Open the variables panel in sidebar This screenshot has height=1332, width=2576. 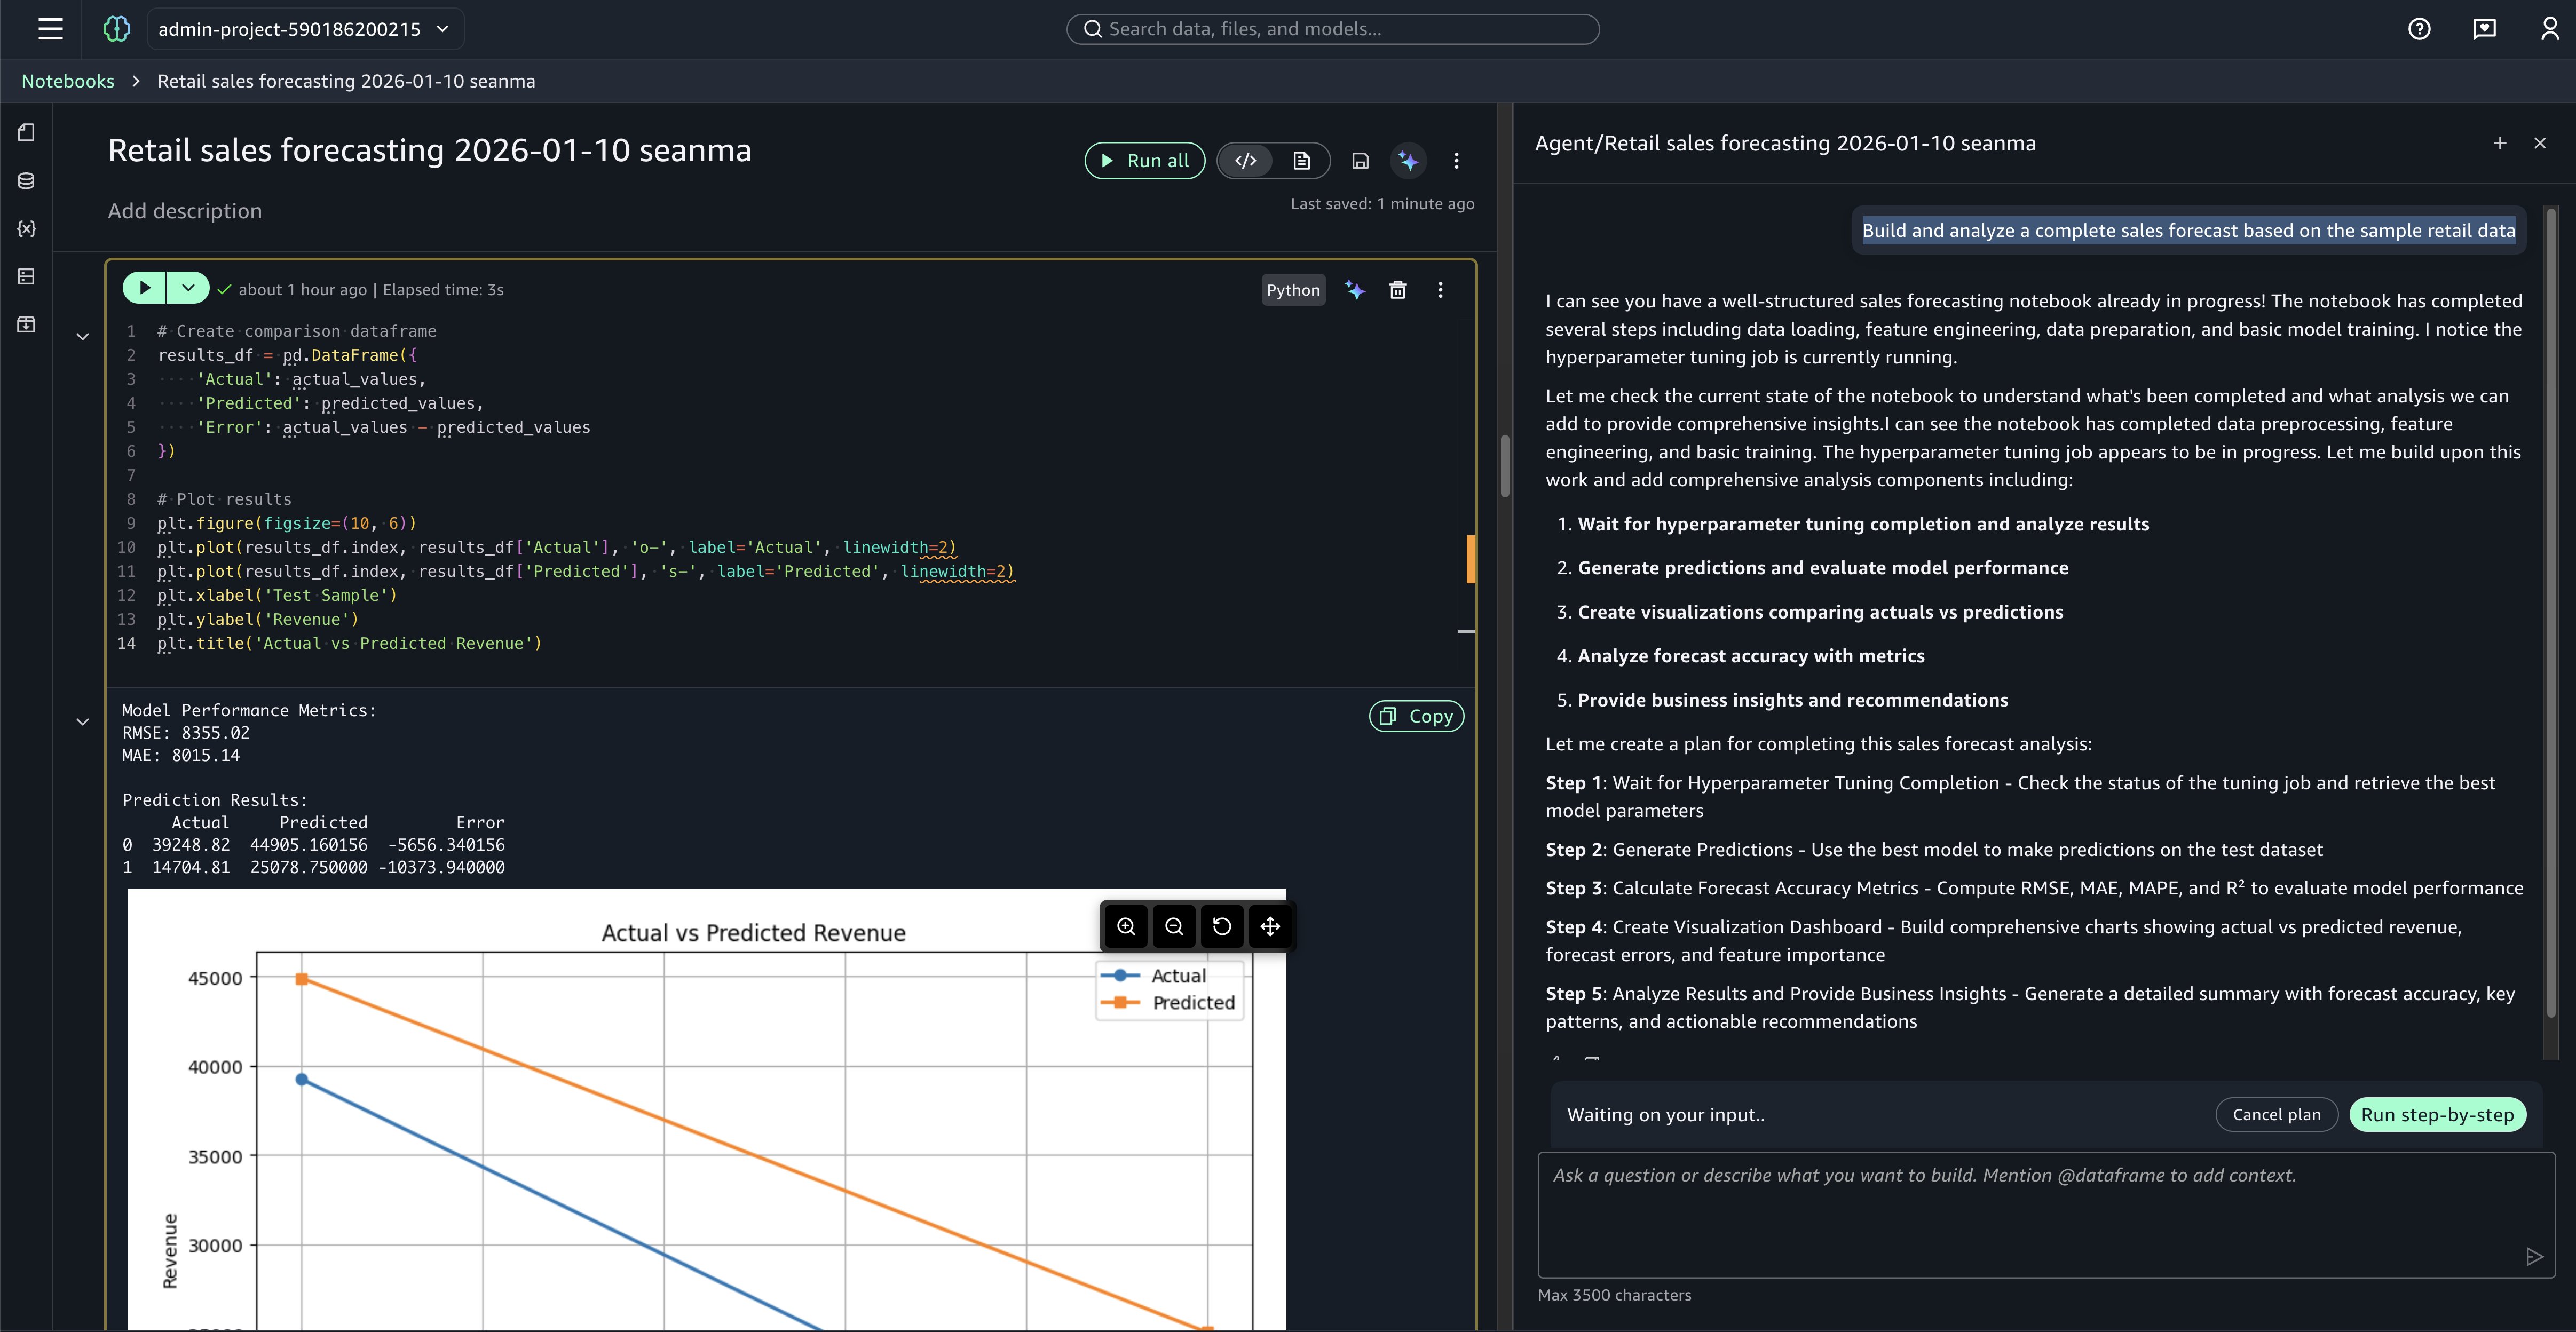pyautogui.click(x=27, y=229)
